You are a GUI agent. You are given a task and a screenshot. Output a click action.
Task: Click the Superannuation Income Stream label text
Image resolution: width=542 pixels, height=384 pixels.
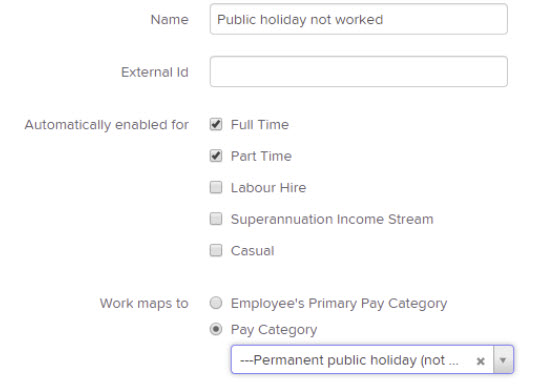pyautogui.click(x=332, y=219)
